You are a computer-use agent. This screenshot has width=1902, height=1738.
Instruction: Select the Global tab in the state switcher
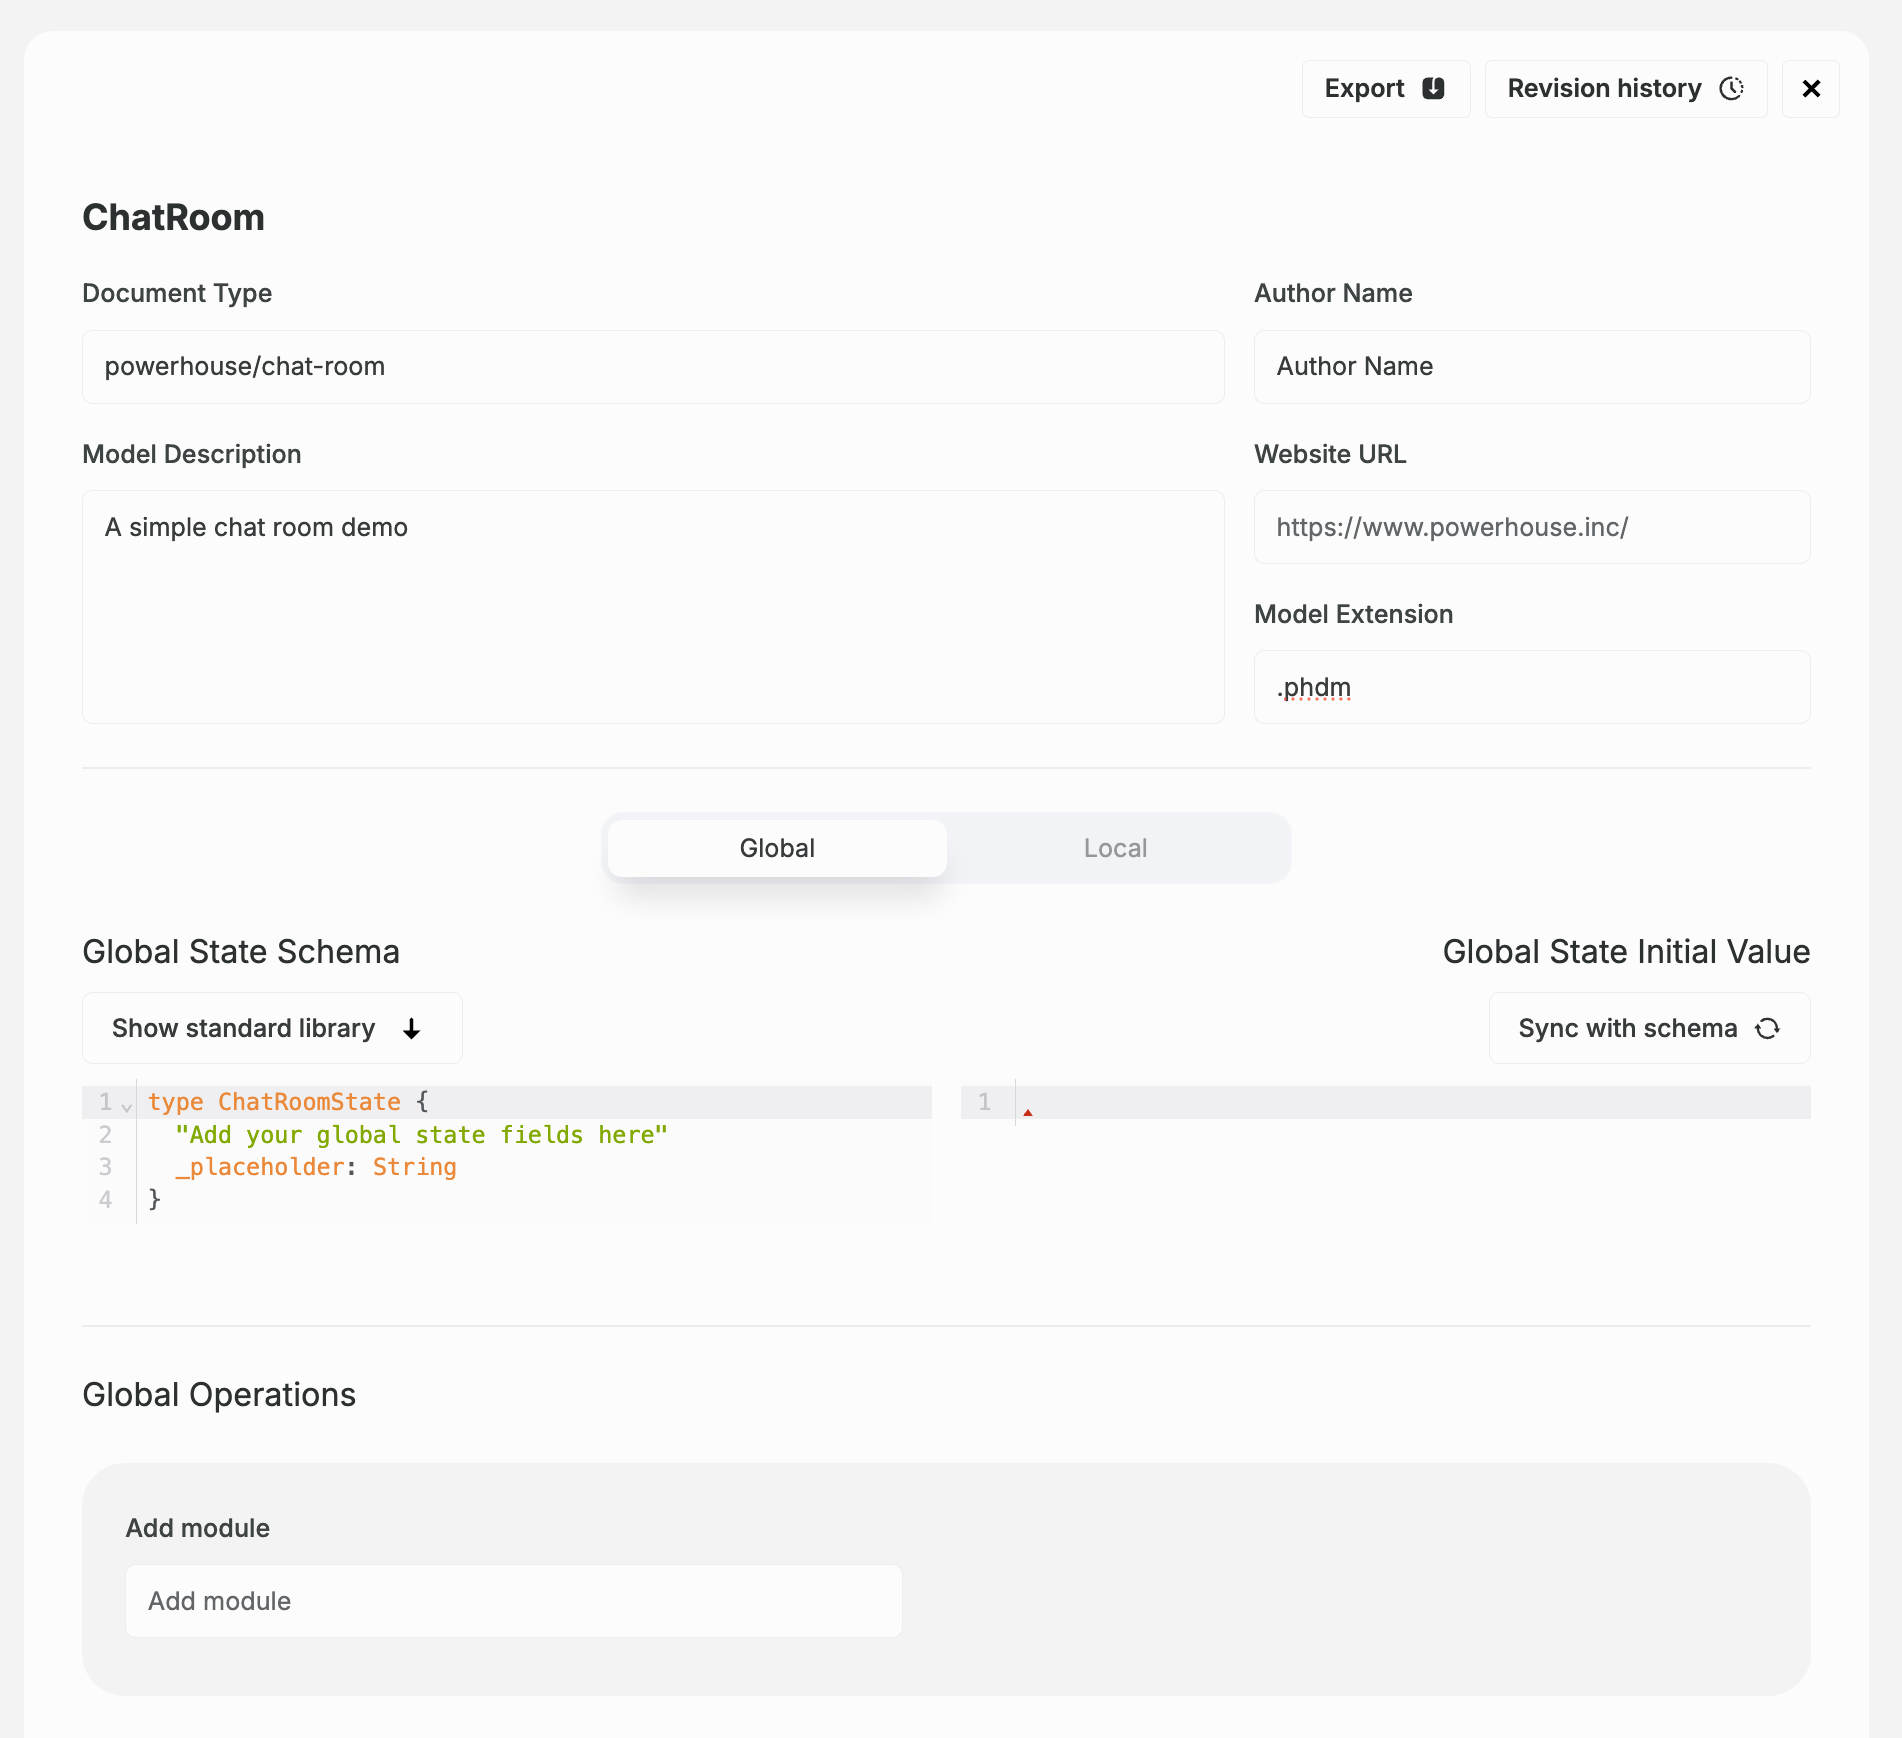pos(777,847)
